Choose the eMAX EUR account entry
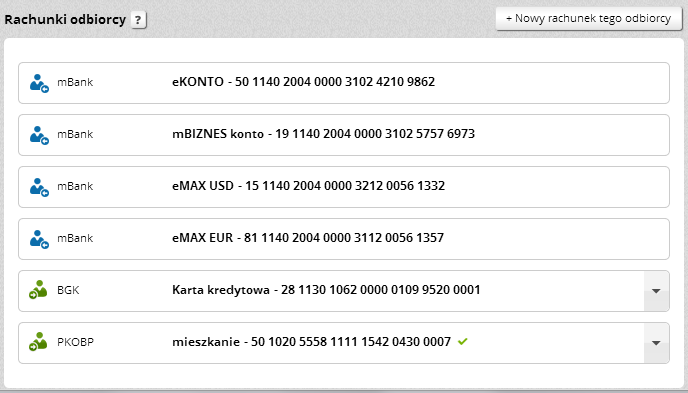The image size is (688, 393). pyautogui.click(x=344, y=239)
